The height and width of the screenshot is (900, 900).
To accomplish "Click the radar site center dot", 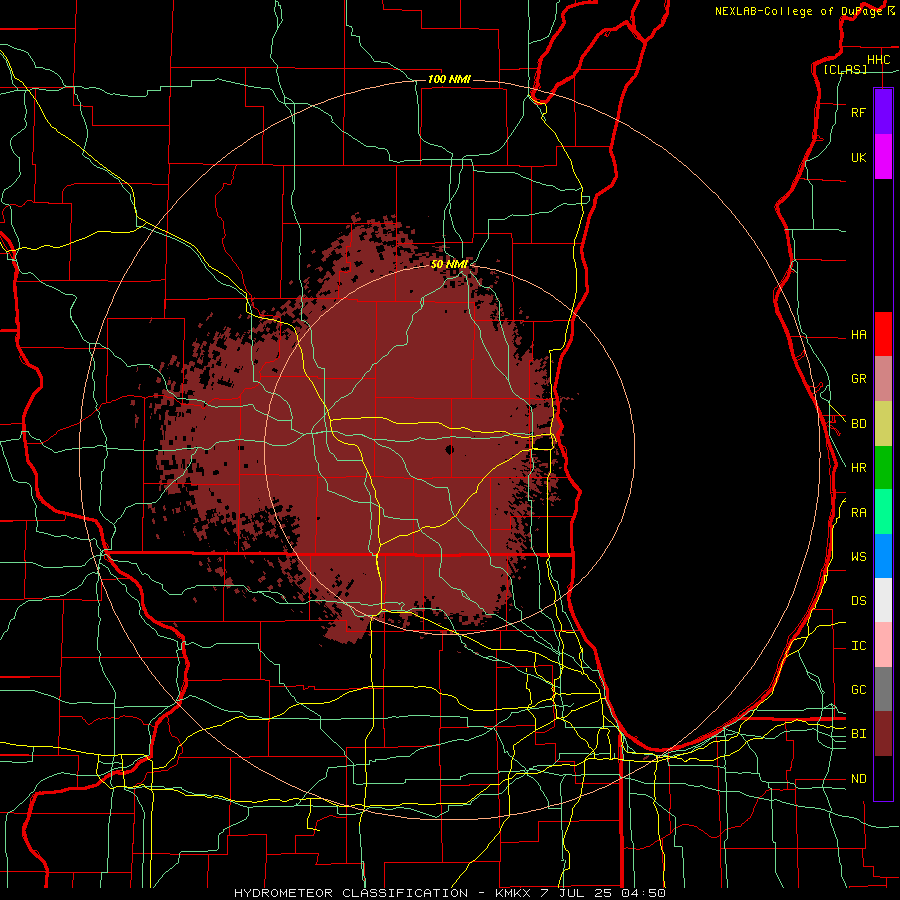I will (x=449, y=449).
